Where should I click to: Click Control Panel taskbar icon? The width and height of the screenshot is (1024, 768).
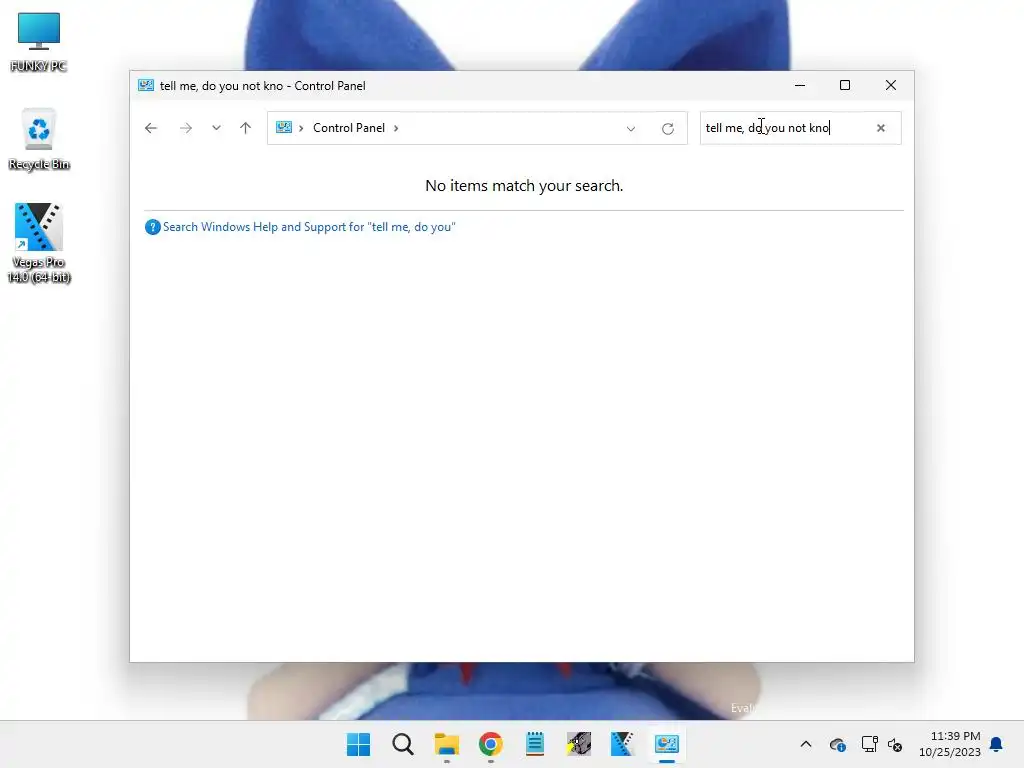point(667,744)
